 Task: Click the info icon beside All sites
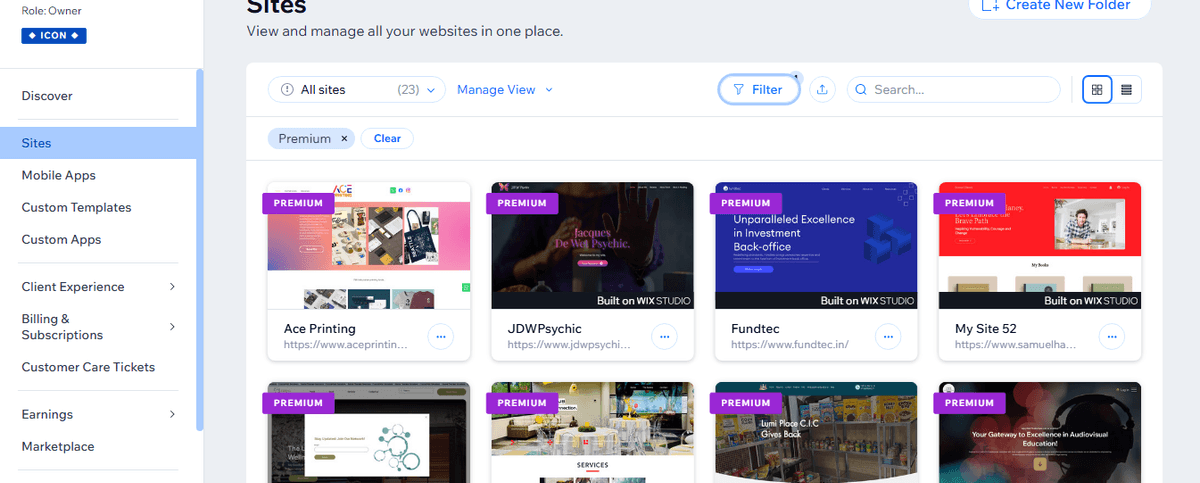pos(288,89)
